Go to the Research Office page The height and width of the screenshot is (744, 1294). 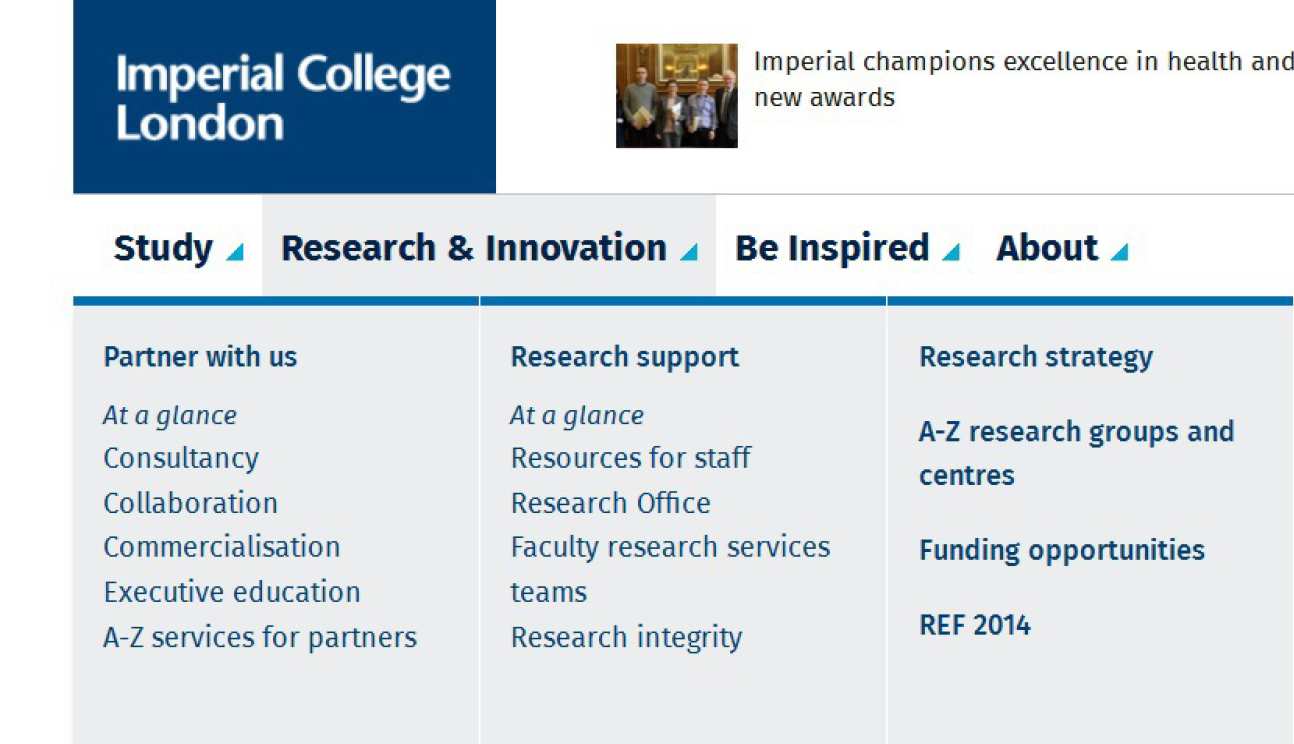click(610, 503)
